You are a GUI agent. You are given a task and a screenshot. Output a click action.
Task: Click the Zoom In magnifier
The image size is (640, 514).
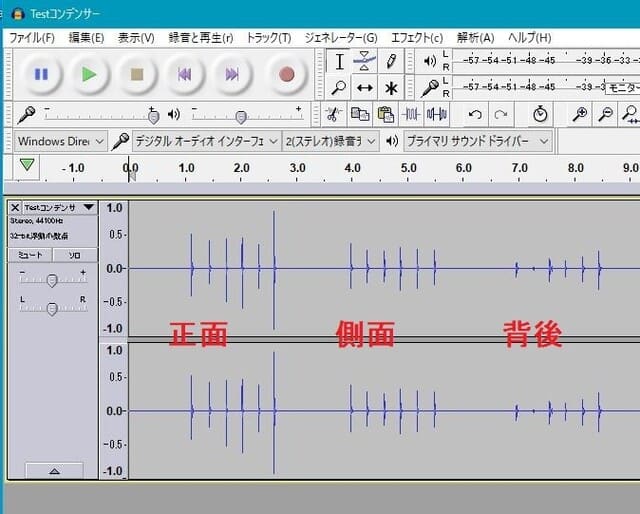579,114
